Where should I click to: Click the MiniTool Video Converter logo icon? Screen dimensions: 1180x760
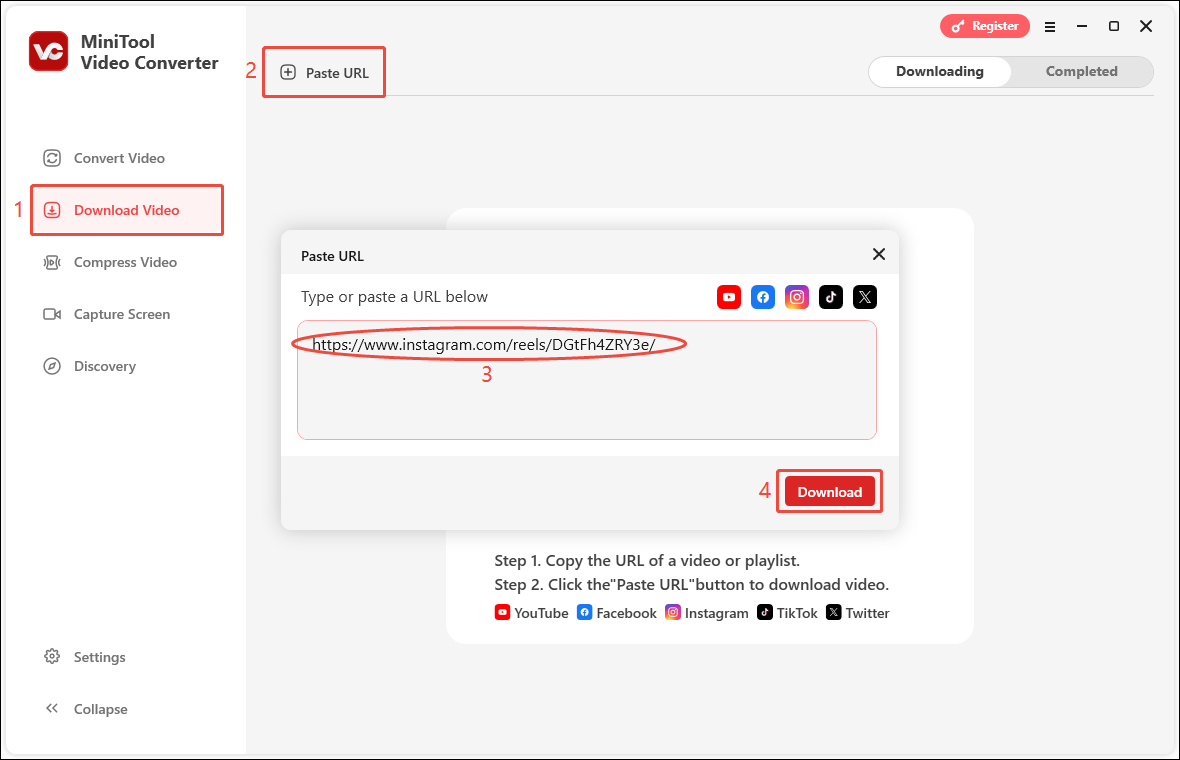(x=49, y=51)
